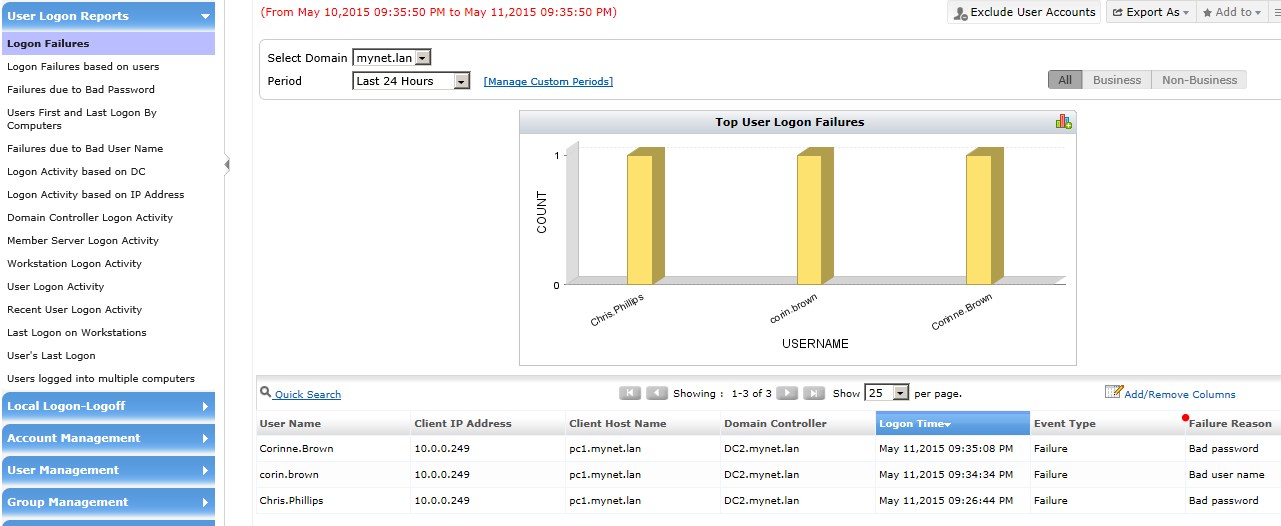Expand the Account Management section
Image resolution: width=1281 pixels, height=526 pixels.
[107, 438]
